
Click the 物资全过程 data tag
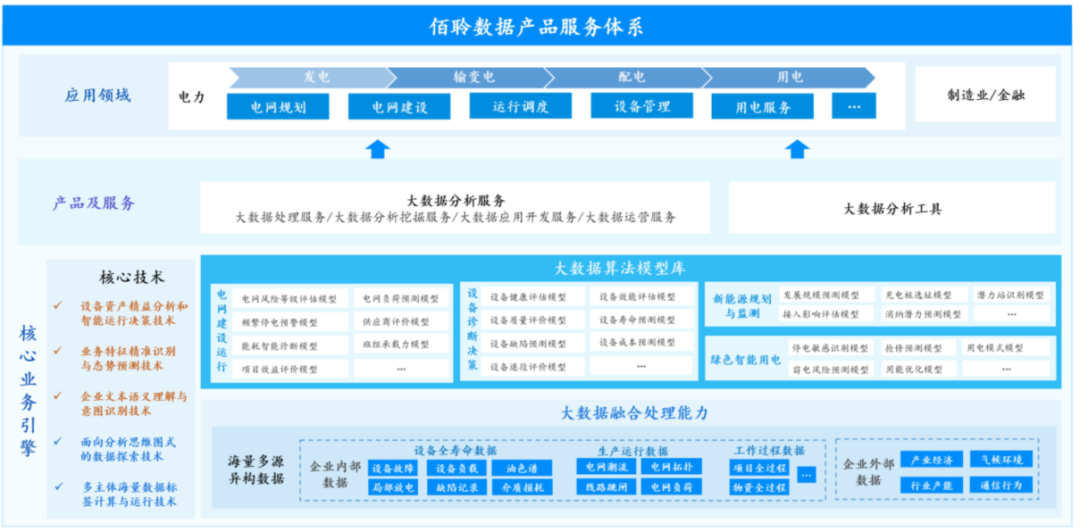tap(760, 487)
